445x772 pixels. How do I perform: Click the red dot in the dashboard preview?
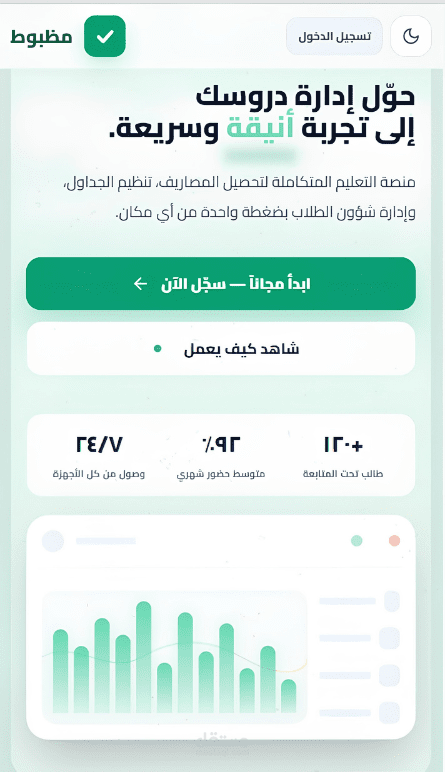tap(394, 541)
